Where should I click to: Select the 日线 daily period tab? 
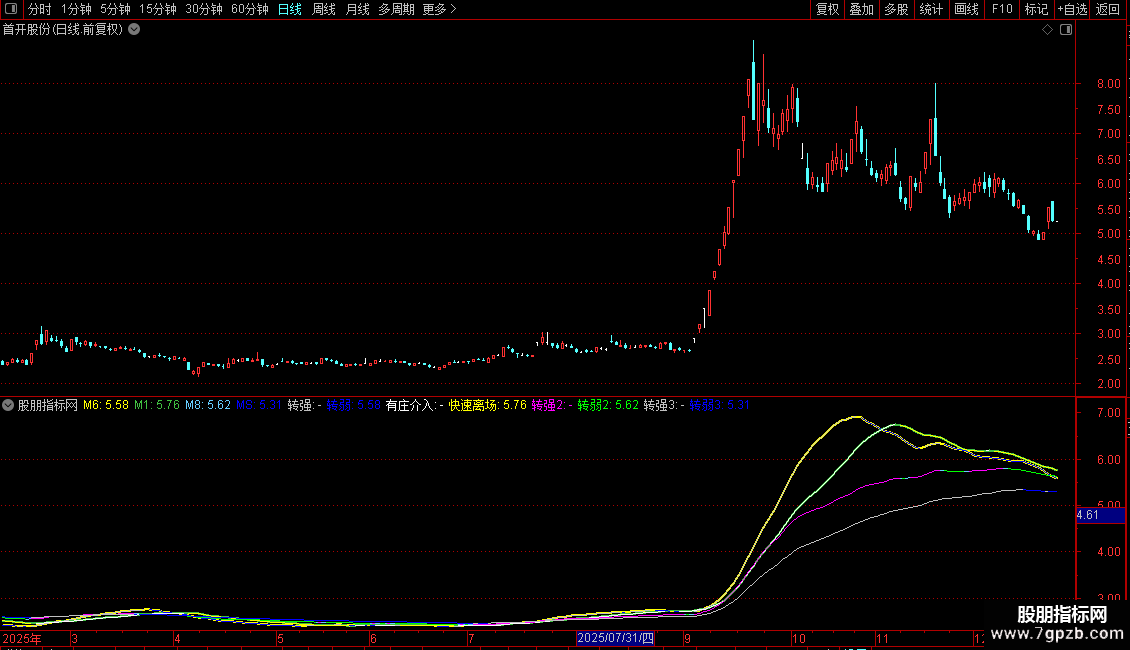tap(290, 9)
